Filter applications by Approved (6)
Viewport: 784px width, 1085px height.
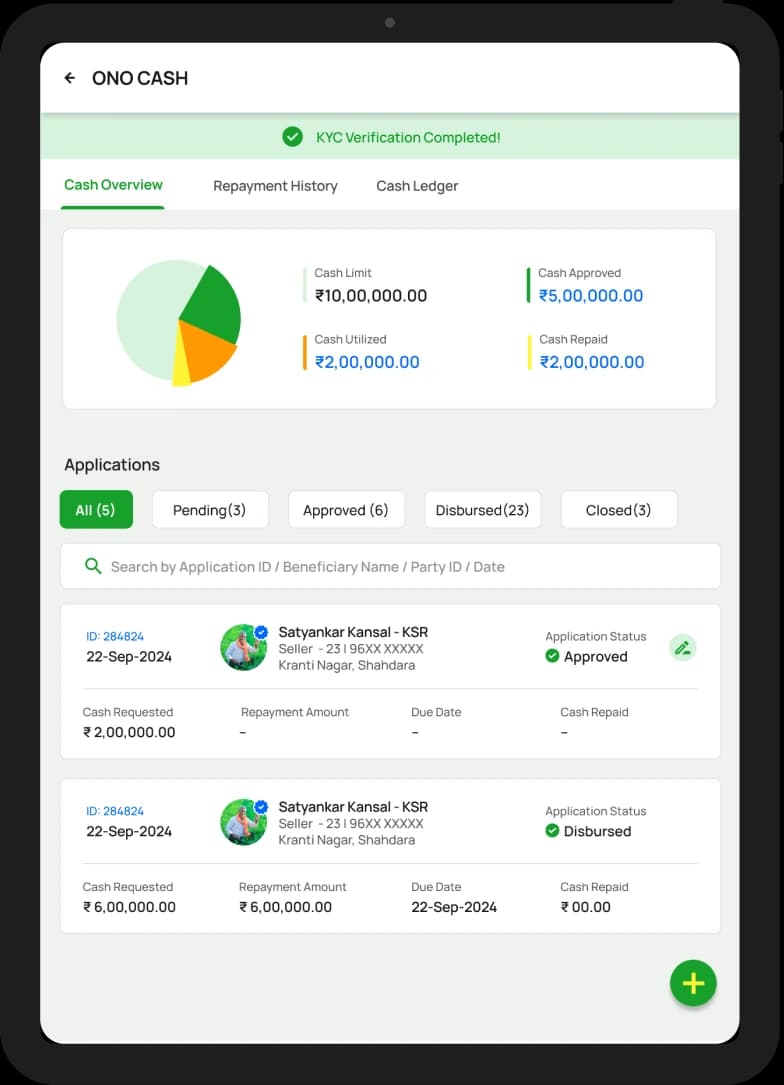coord(346,510)
